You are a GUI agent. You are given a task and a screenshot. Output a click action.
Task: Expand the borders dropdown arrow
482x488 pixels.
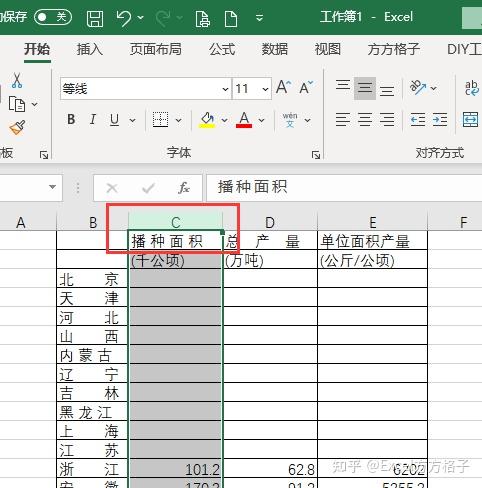179,120
